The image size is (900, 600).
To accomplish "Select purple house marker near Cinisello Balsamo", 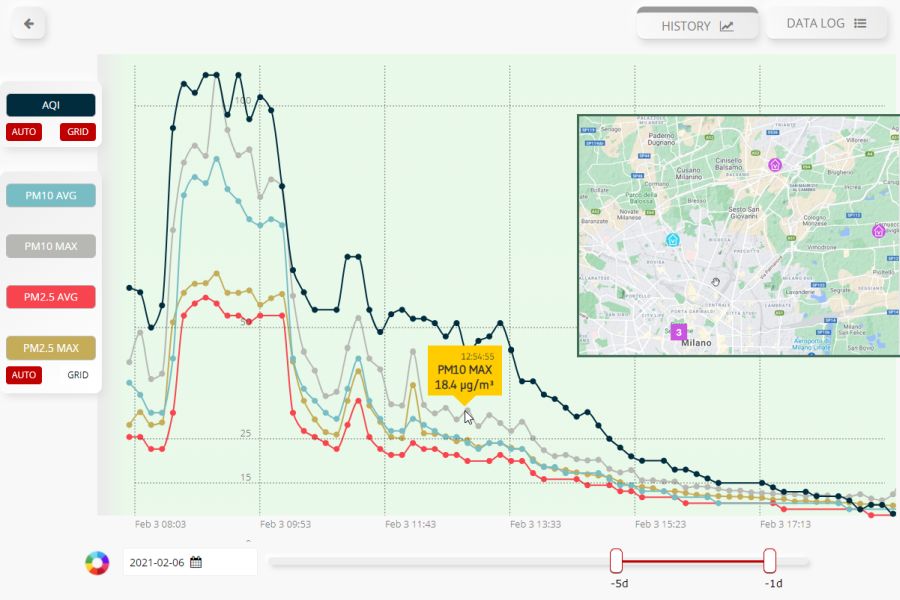I will tap(774, 164).
